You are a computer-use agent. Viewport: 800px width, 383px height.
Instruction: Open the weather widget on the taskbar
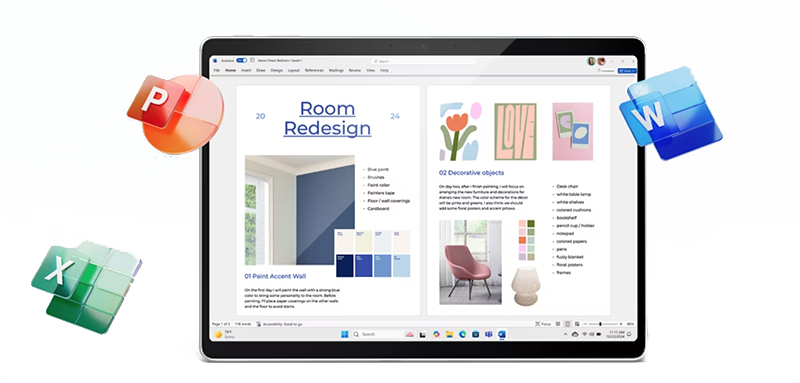tap(224, 334)
